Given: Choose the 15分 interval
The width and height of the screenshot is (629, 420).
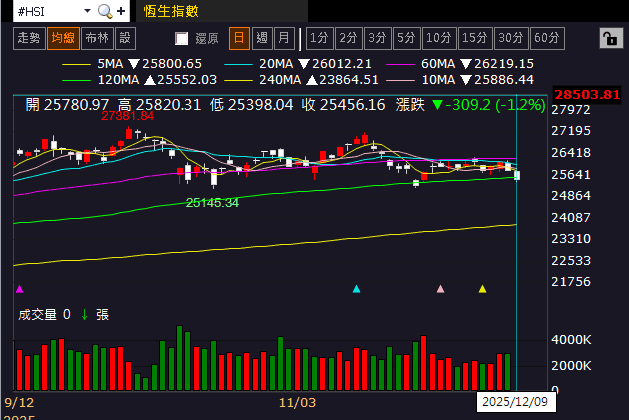Looking at the screenshot, I should point(475,39).
